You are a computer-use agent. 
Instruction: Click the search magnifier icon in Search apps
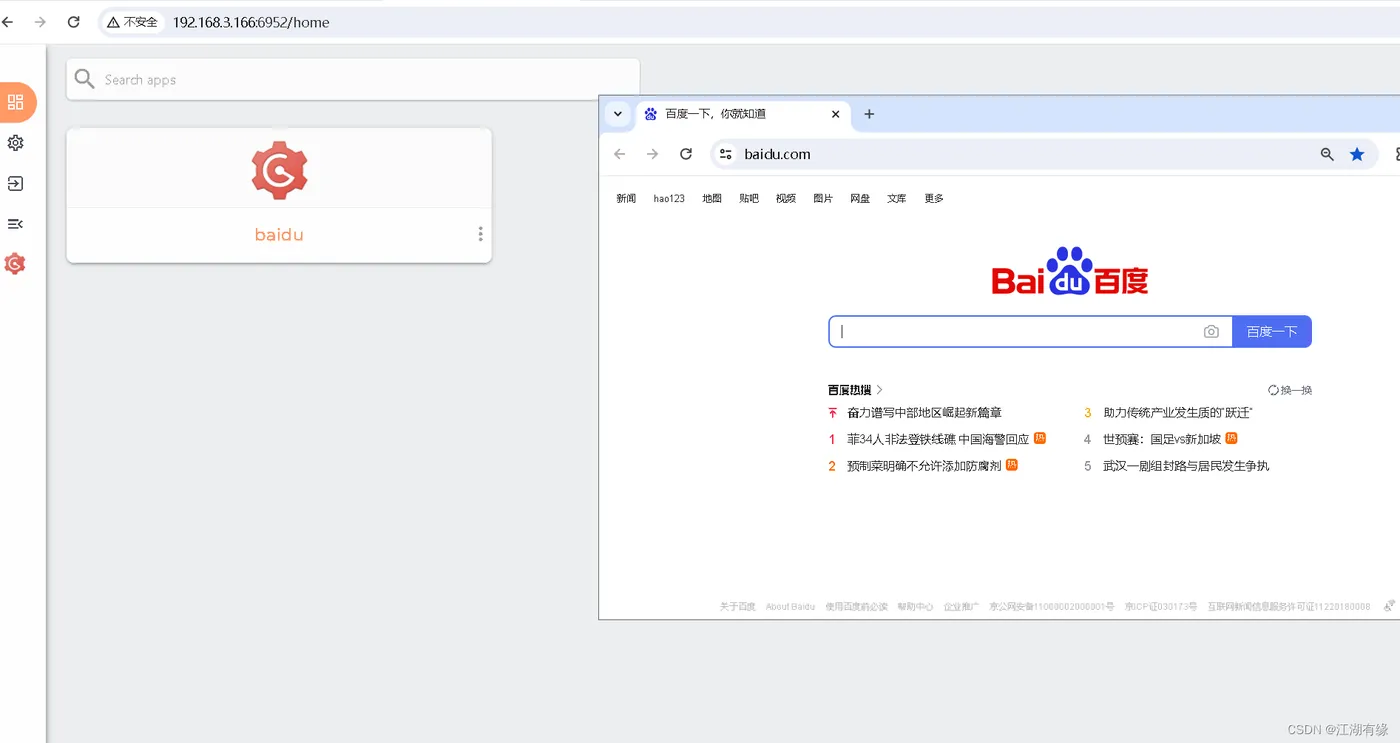coord(85,79)
